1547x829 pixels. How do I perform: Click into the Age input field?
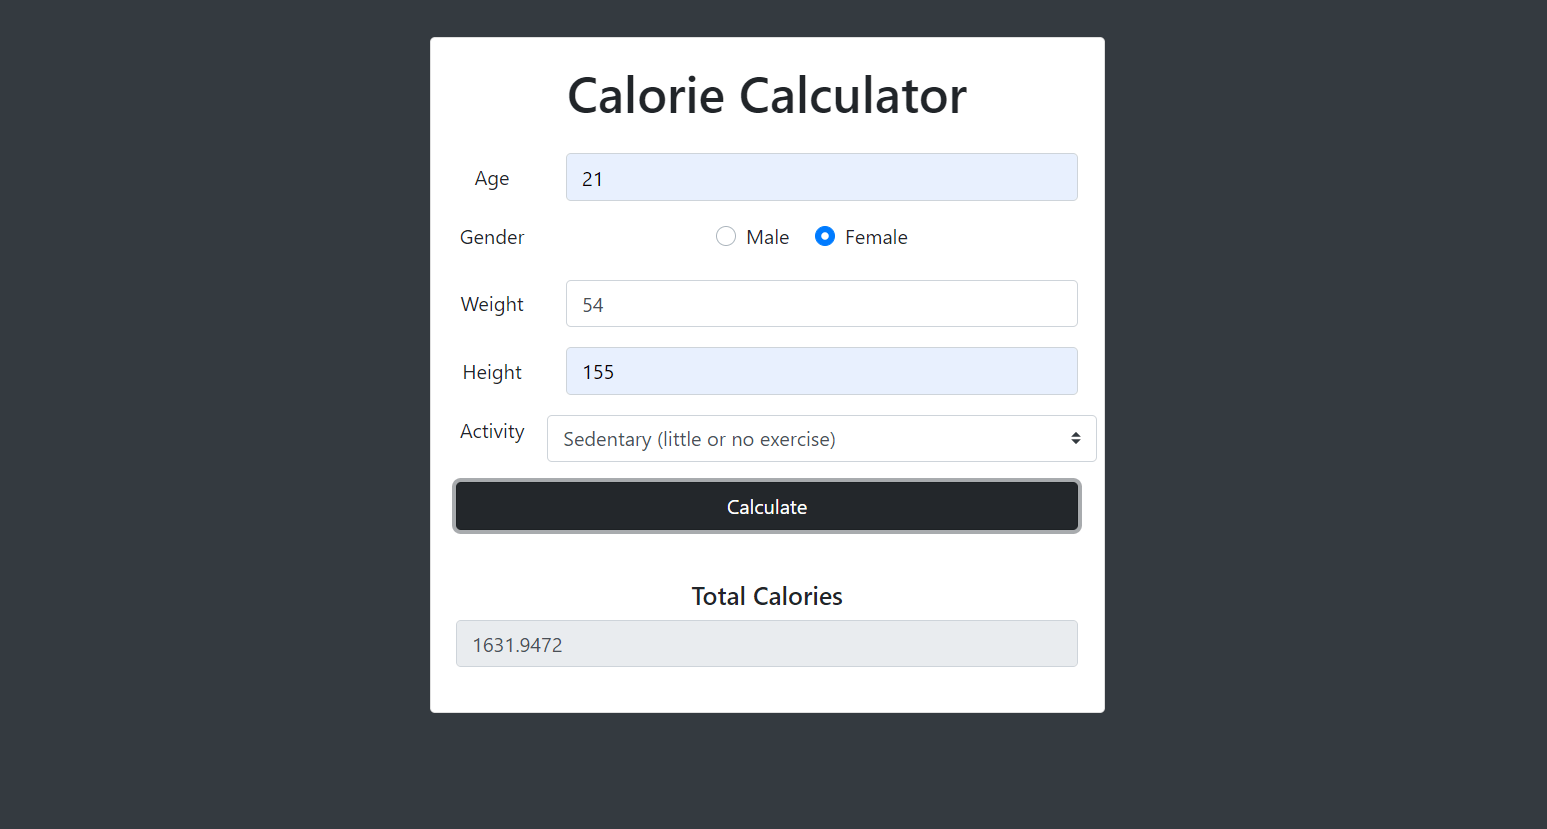pos(820,177)
